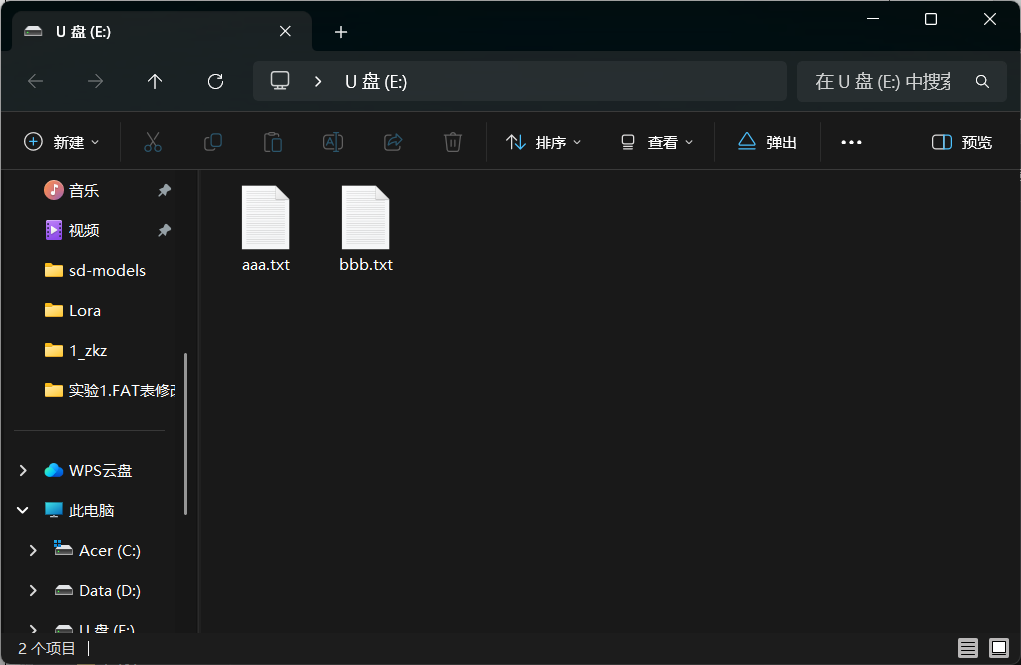Open the 查看 view menu

[656, 142]
